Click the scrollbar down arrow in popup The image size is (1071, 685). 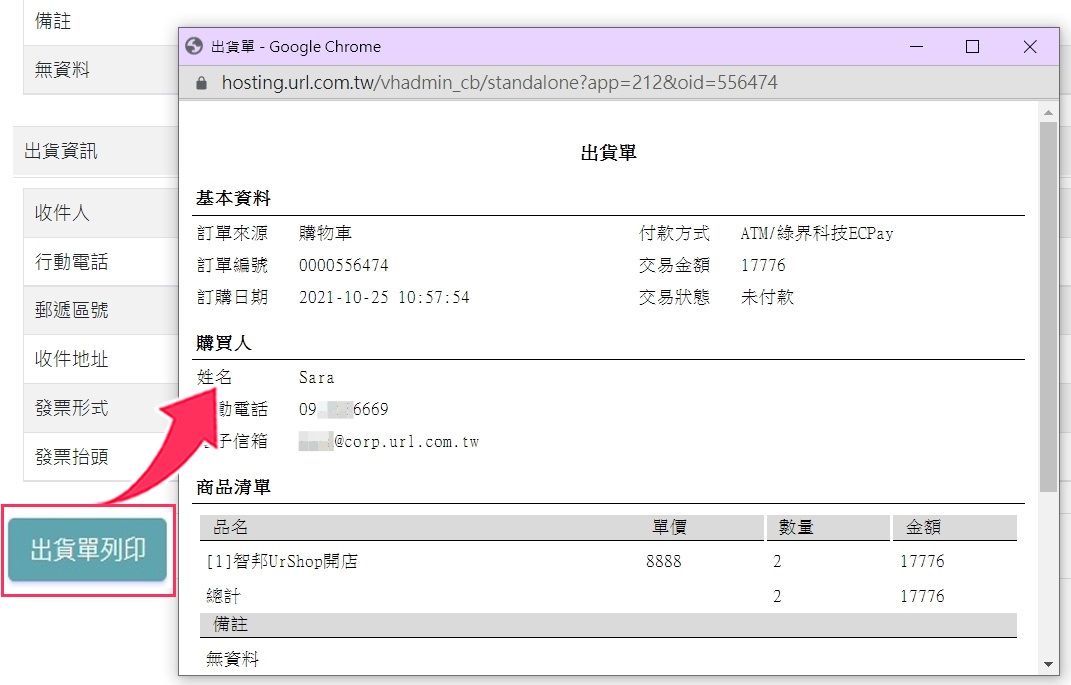[1048, 664]
